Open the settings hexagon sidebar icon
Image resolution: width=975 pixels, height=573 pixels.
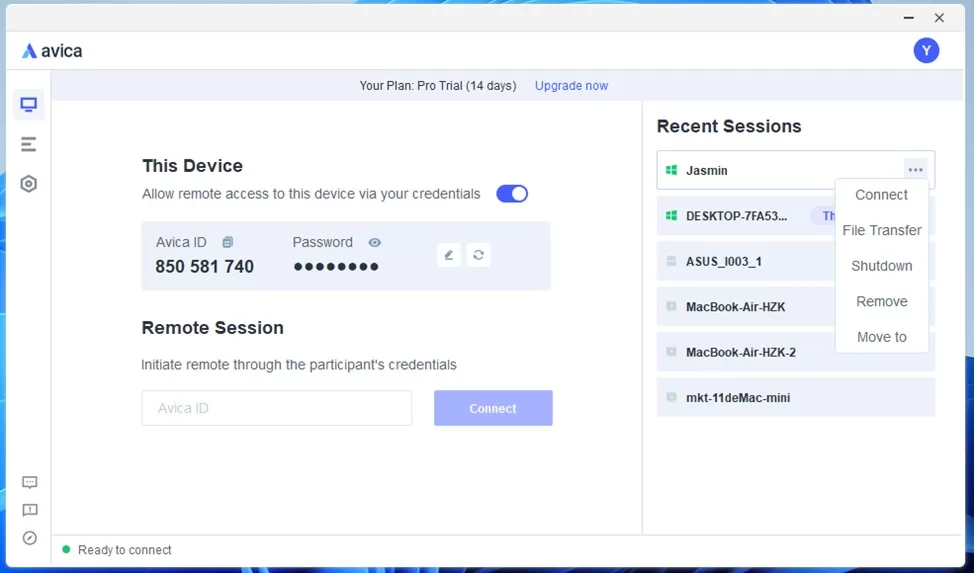point(29,184)
